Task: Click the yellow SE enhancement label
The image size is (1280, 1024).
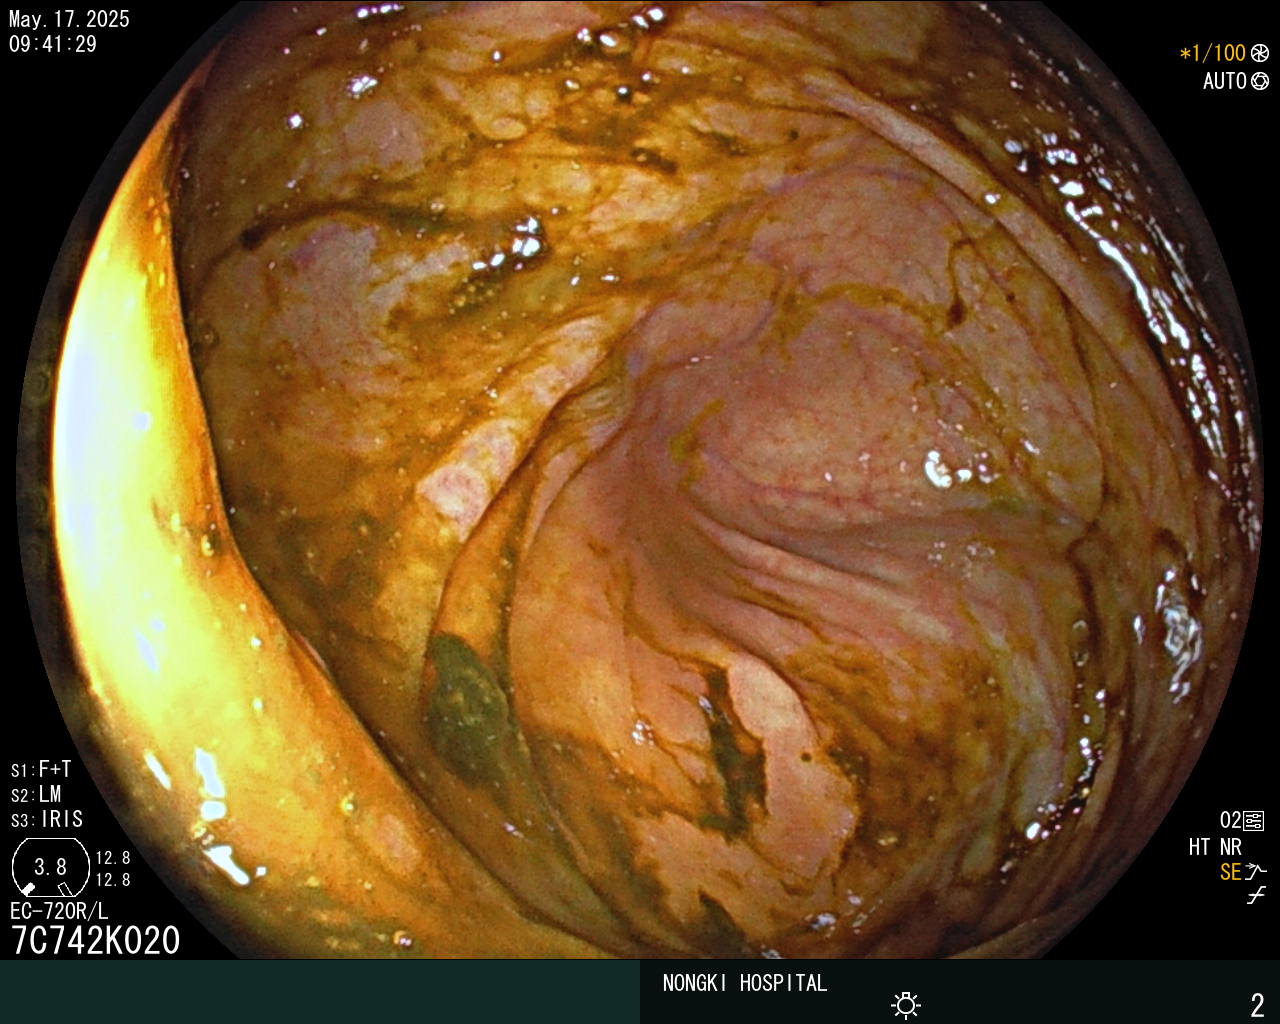Action: coord(1231,872)
